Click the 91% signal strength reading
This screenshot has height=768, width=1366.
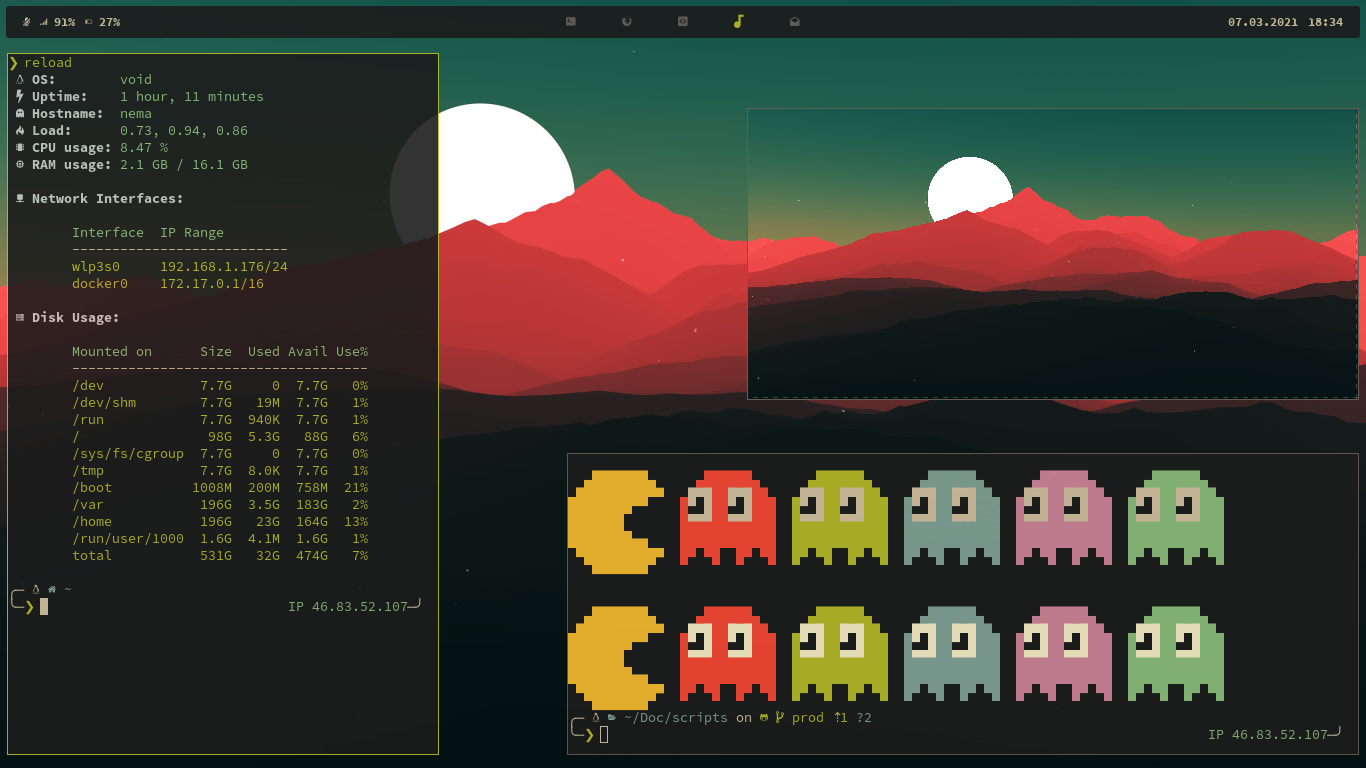click(64, 21)
